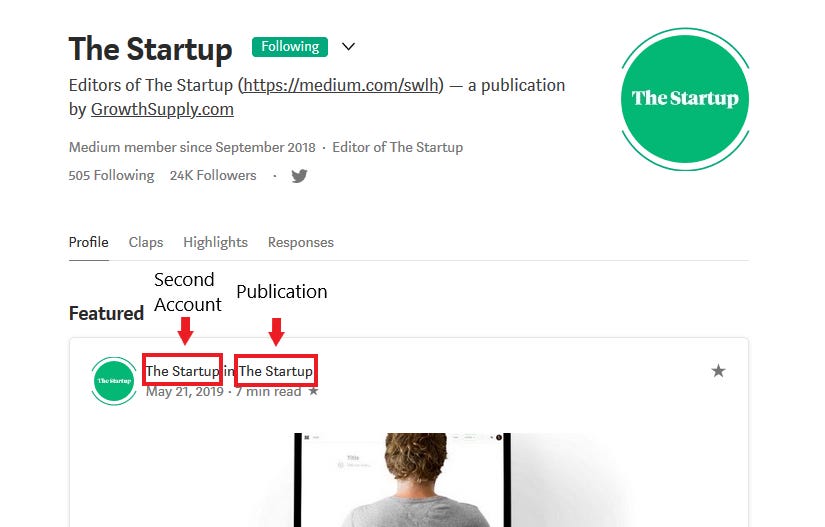View the 24K Followers list
This screenshot has width=825, height=527.
213,175
